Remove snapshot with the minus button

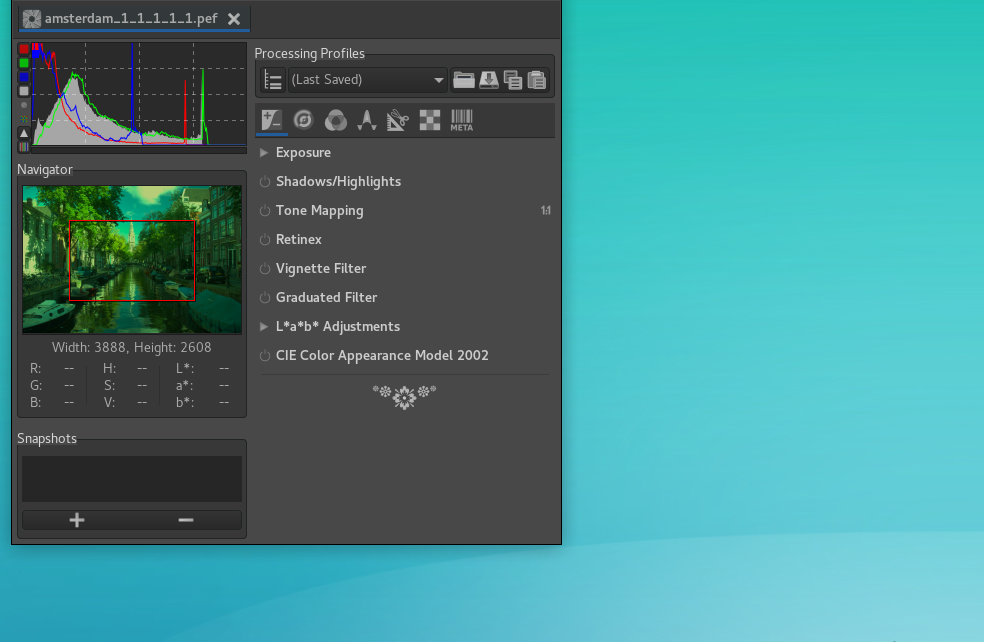[x=186, y=520]
